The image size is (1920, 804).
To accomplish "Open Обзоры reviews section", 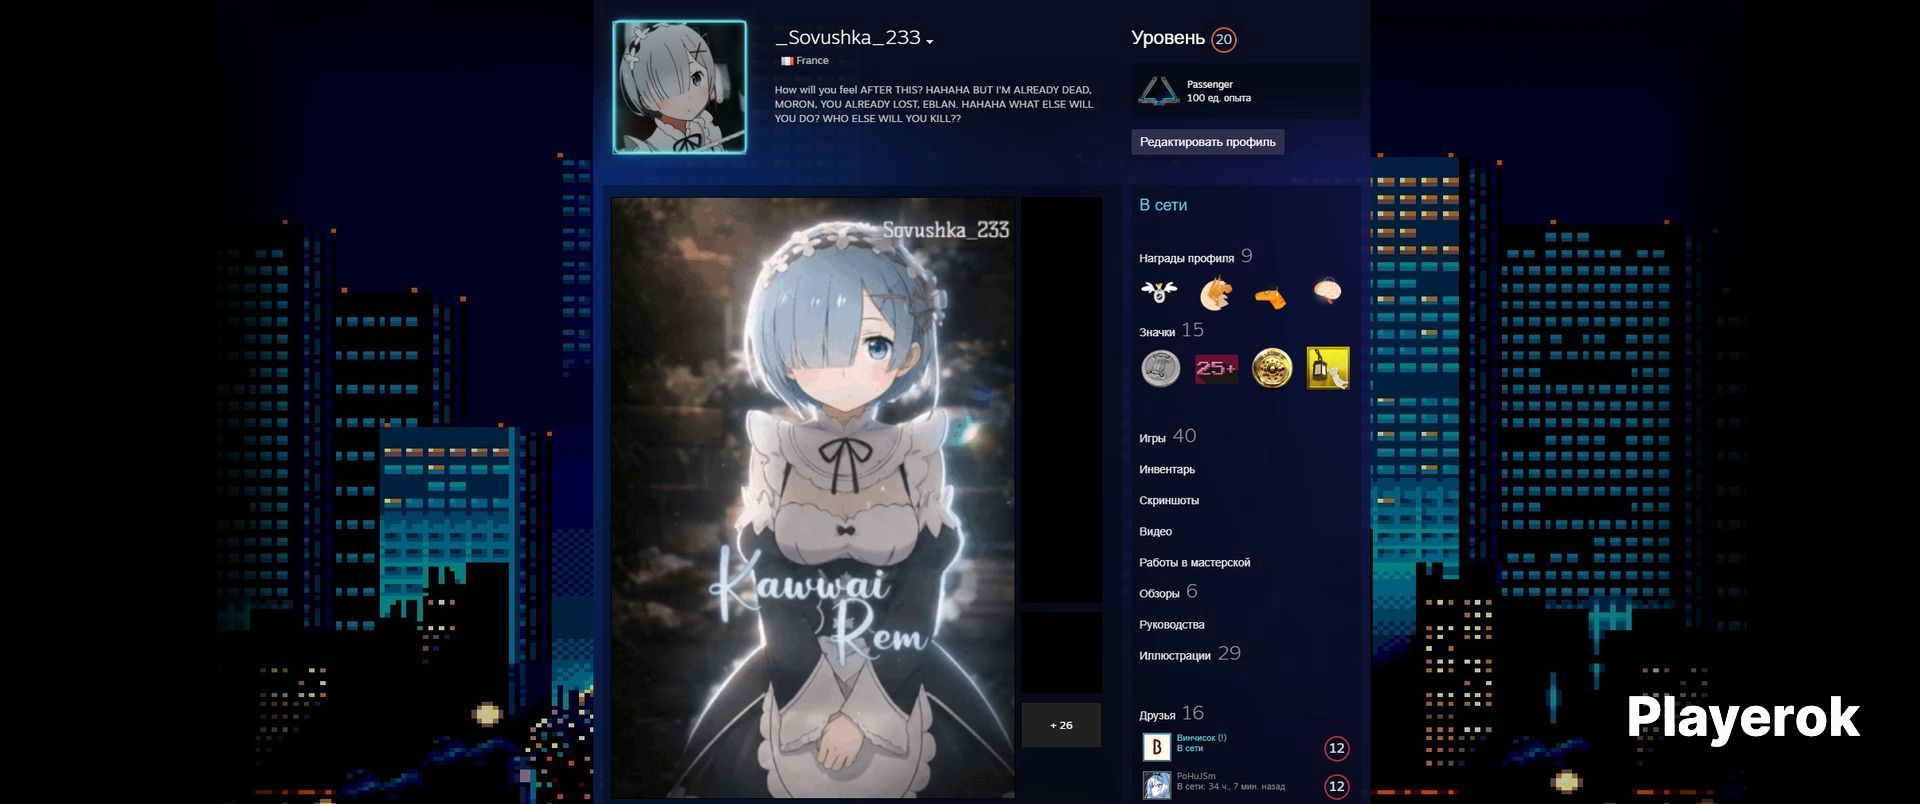I will (x=1168, y=593).
